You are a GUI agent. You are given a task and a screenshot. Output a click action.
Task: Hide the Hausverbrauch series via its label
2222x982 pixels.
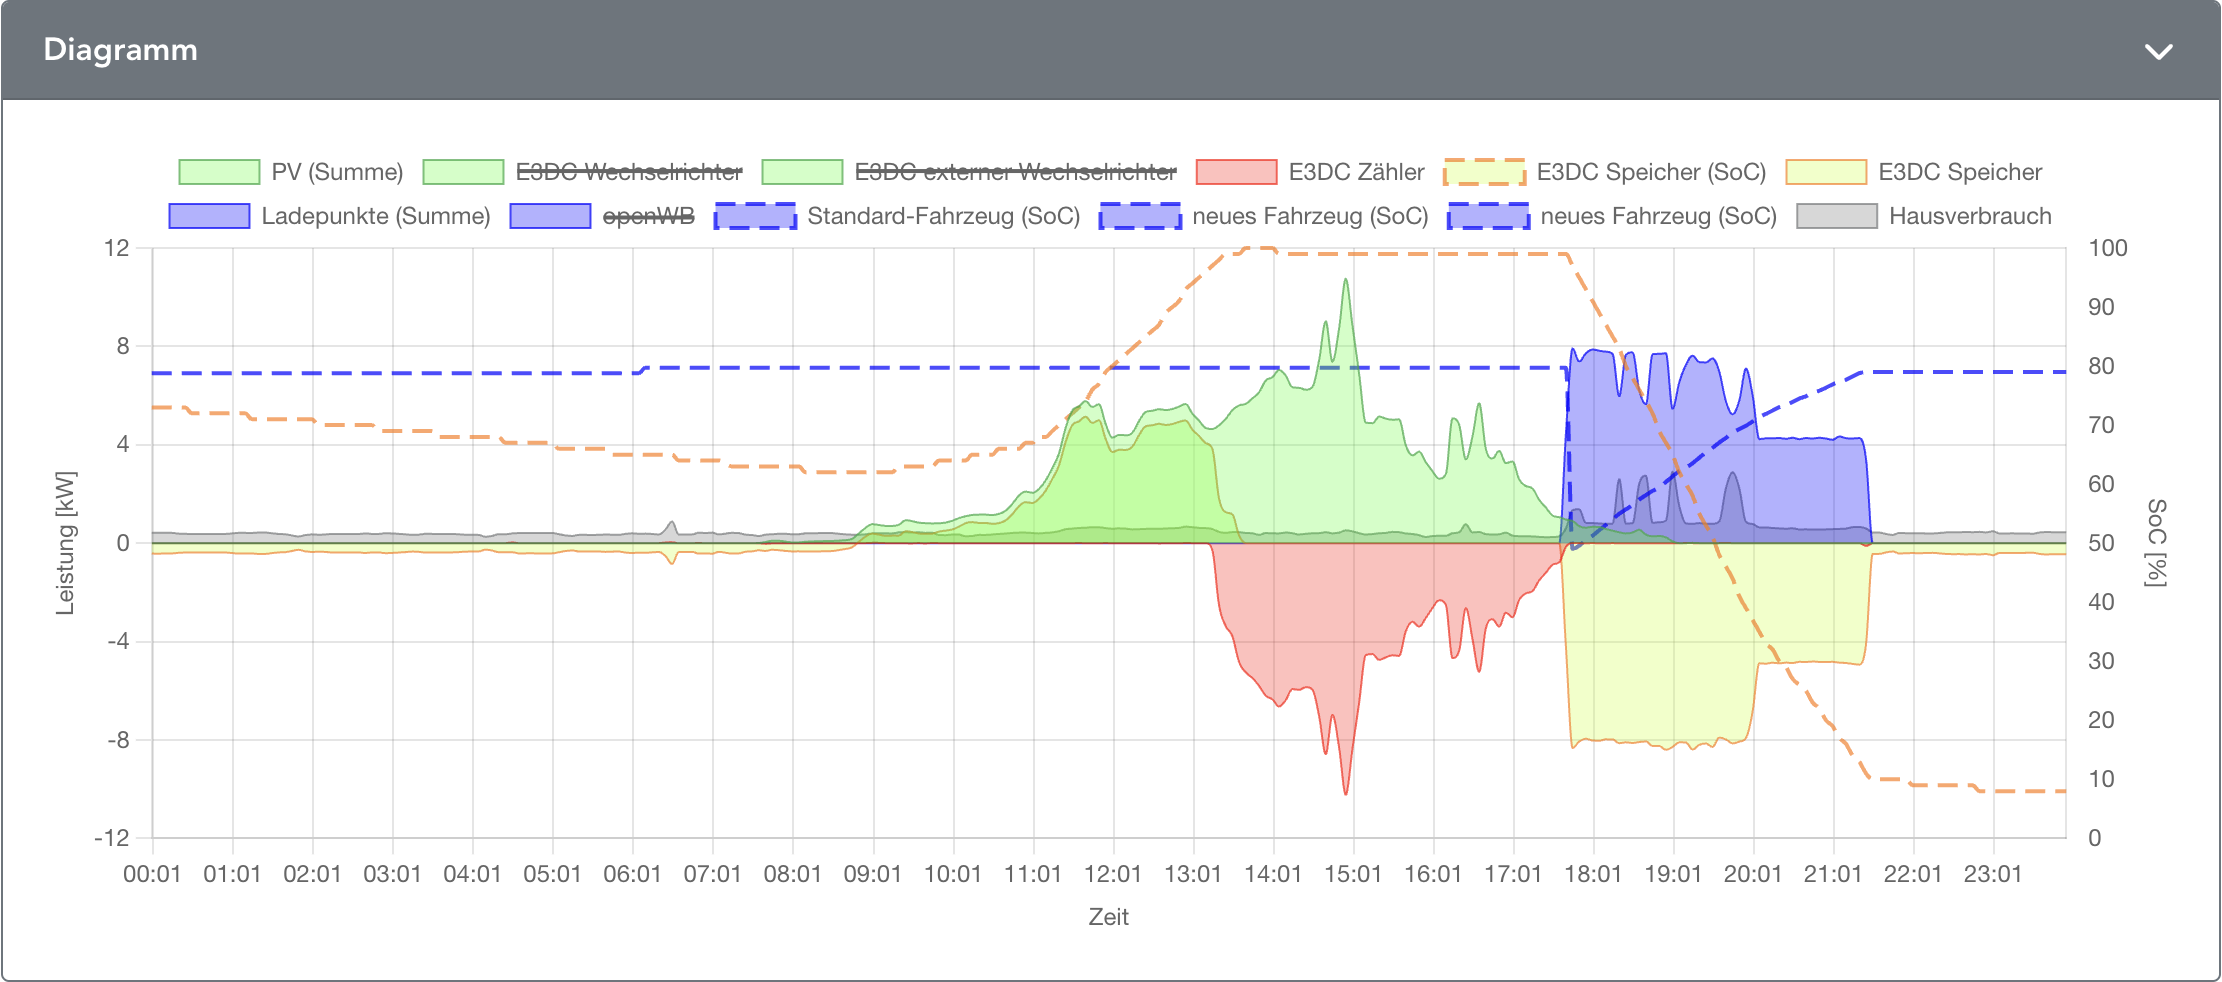1969,216
